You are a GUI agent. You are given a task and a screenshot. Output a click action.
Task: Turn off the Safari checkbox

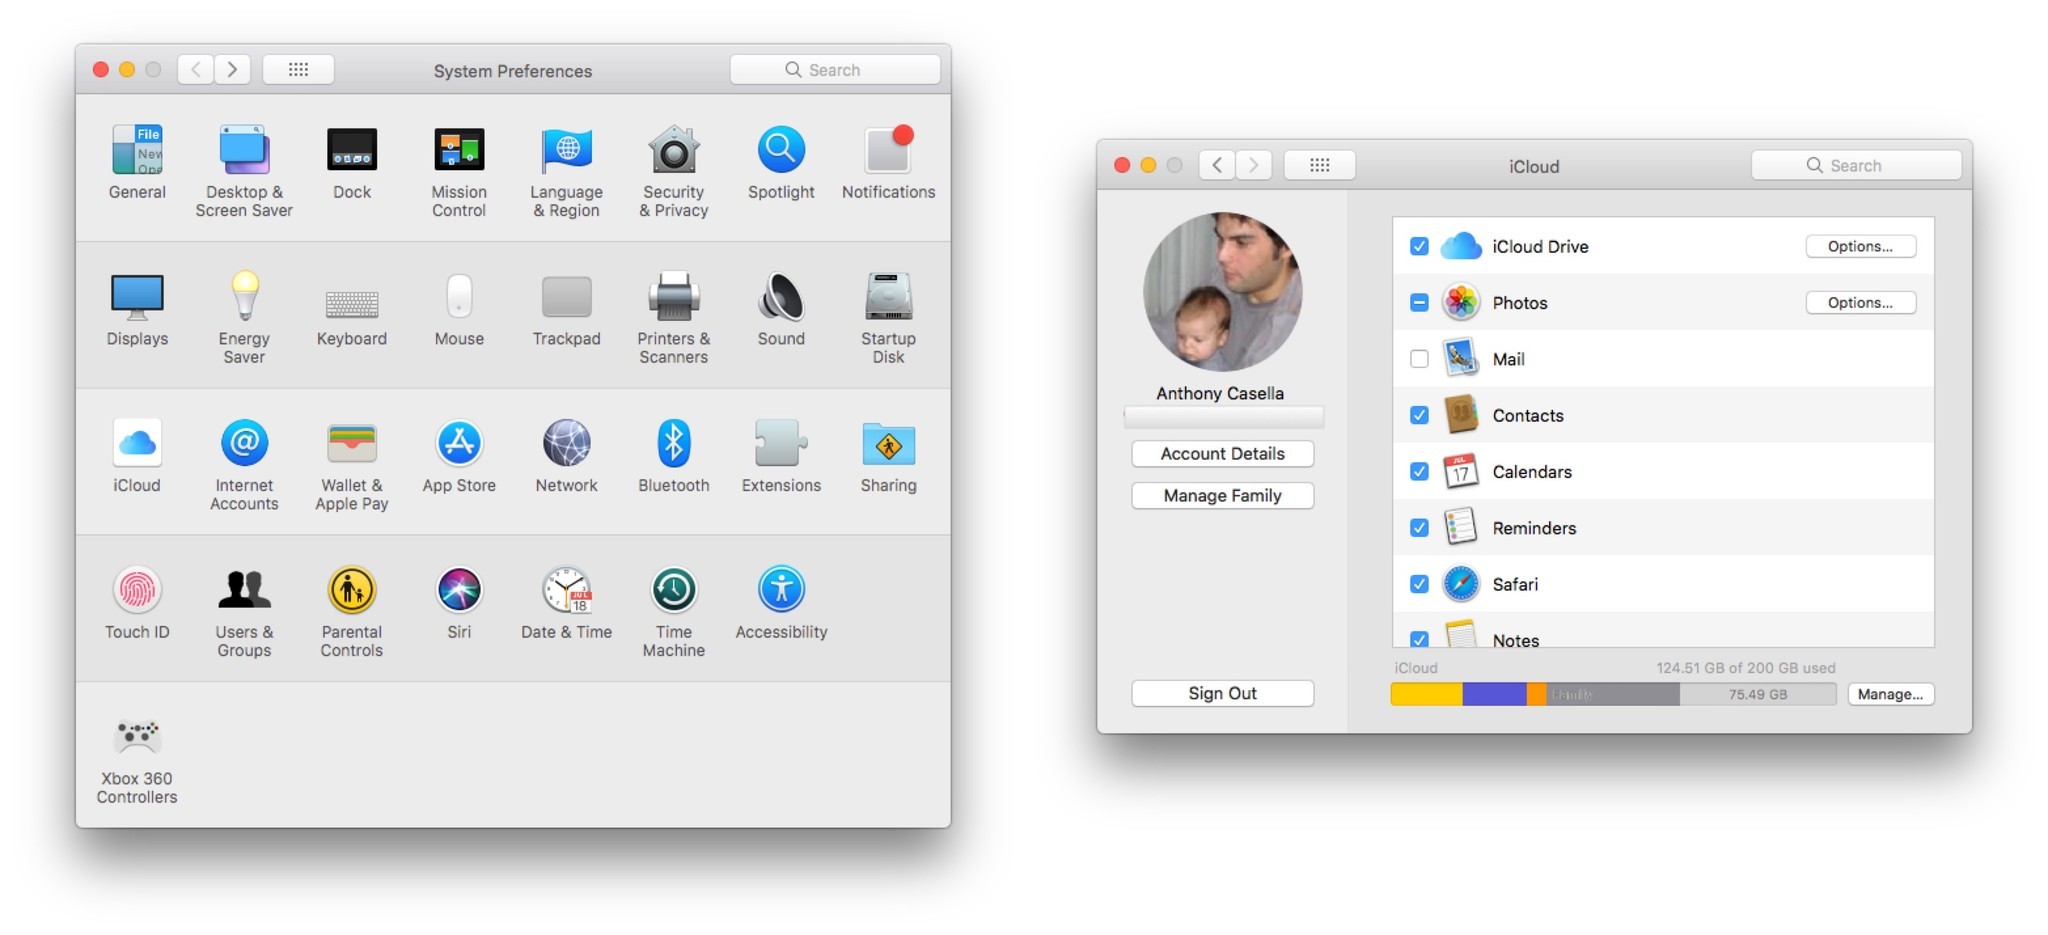pyautogui.click(x=1419, y=584)
